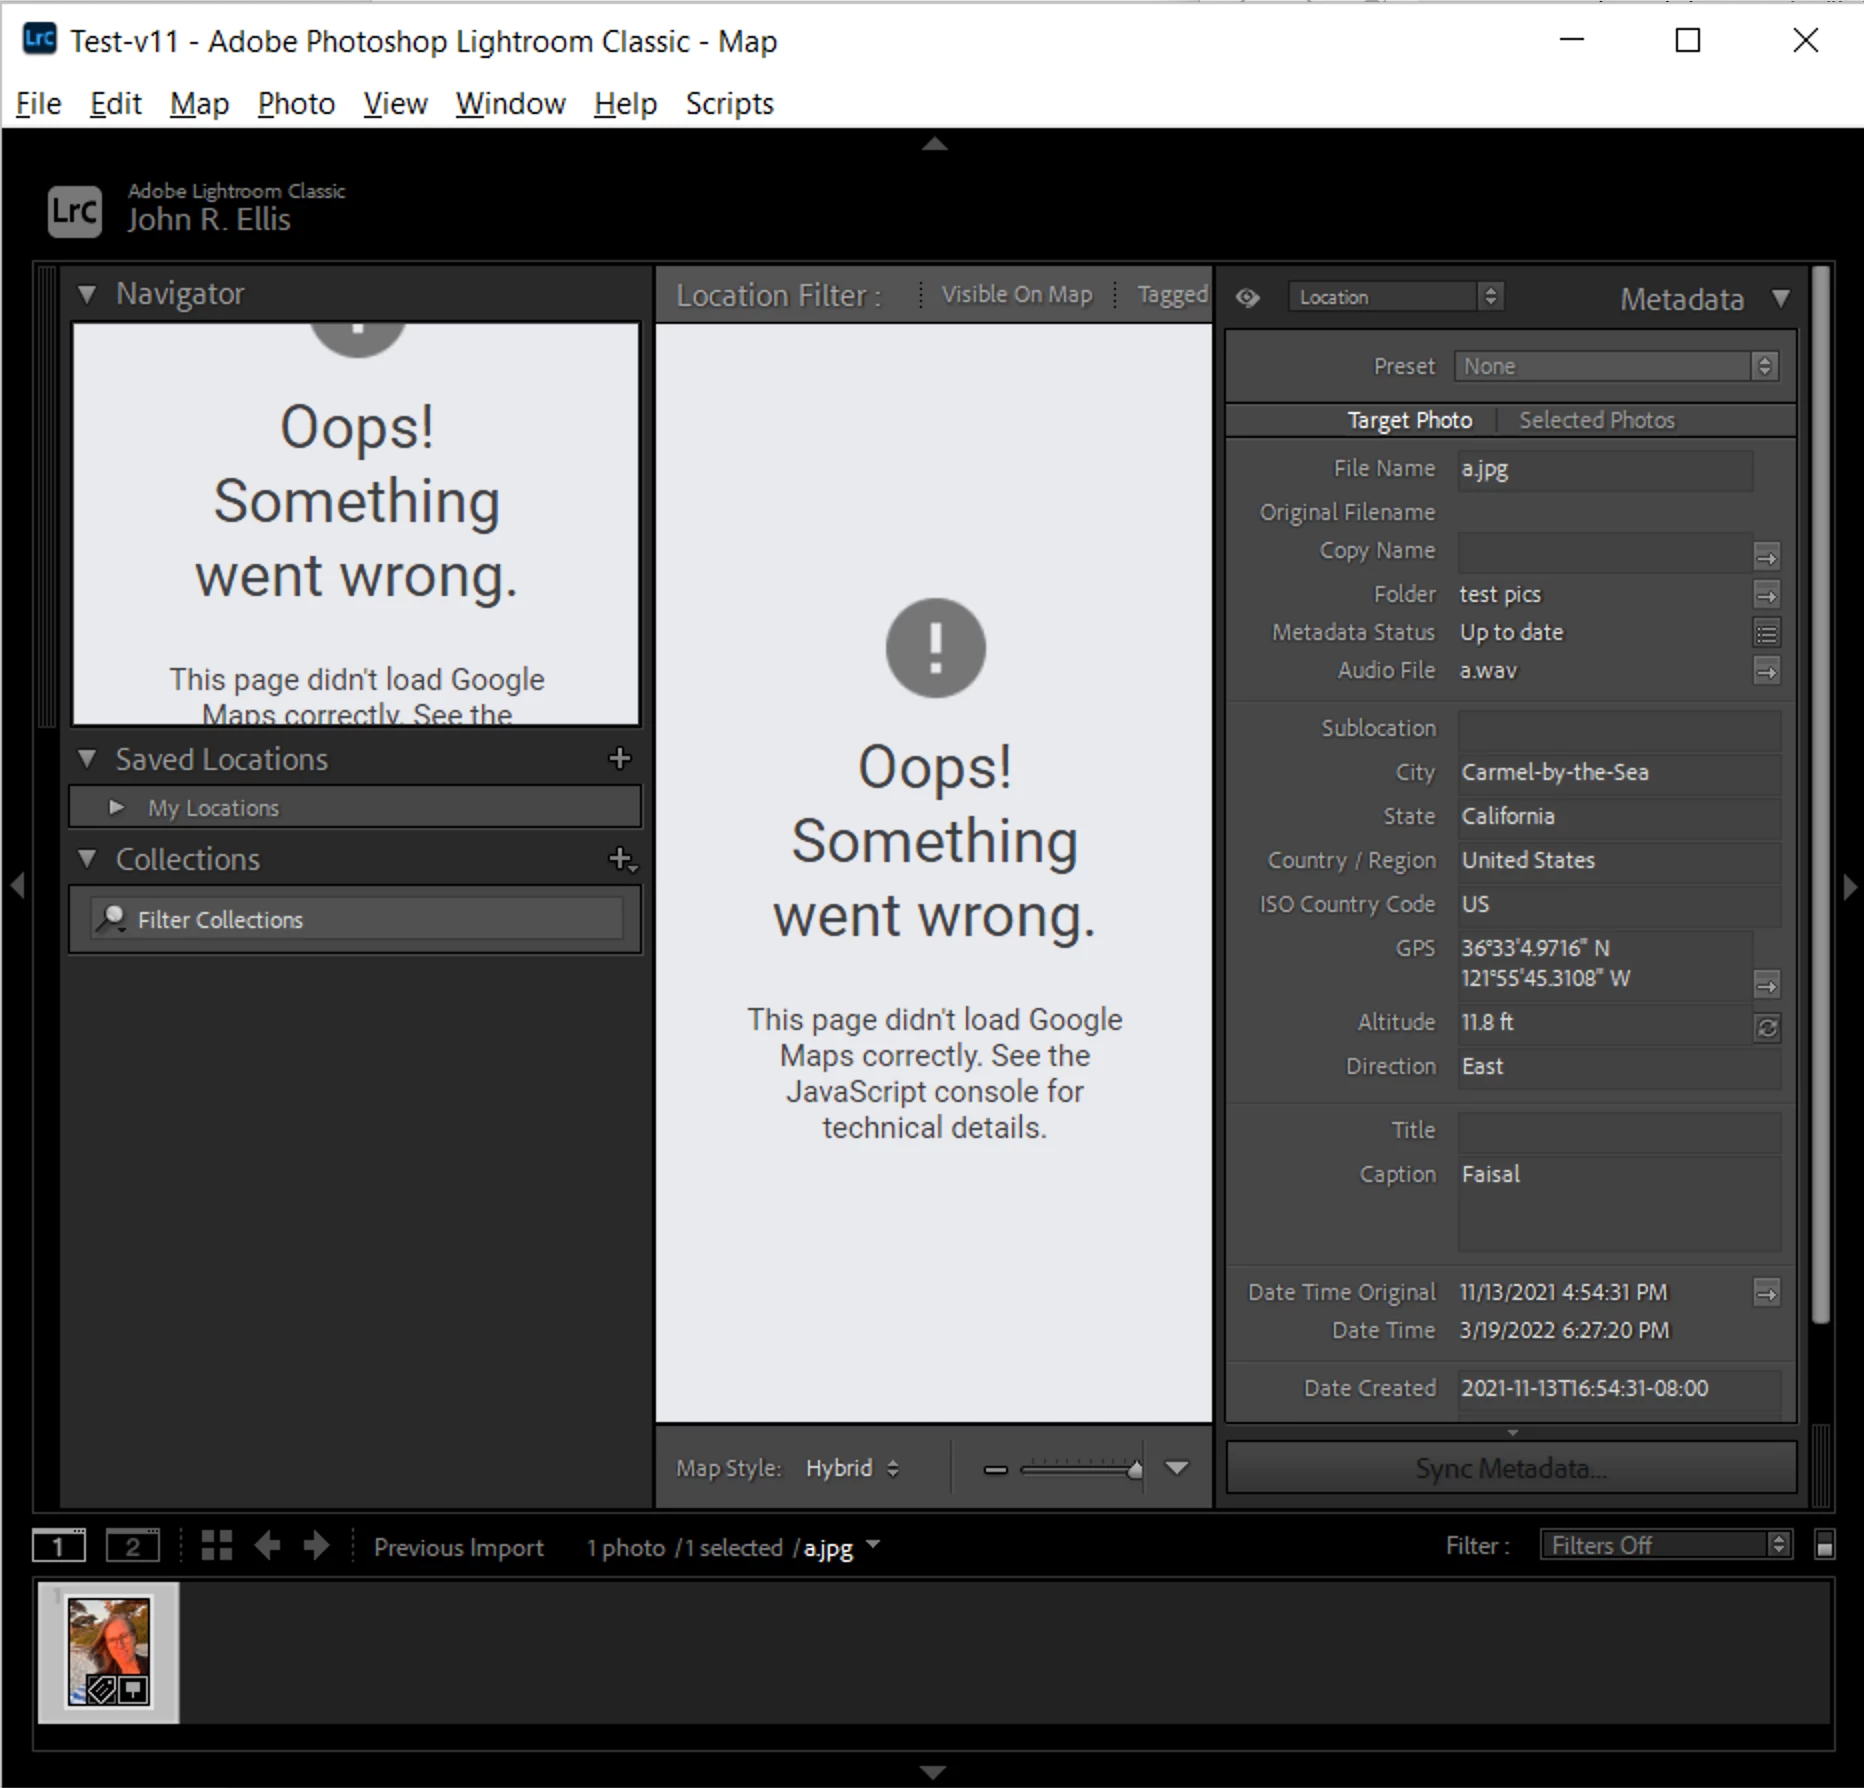
Task: Adjust the map zoom slider handle
Action: pyautogui.click(x=1135, y=1469)
